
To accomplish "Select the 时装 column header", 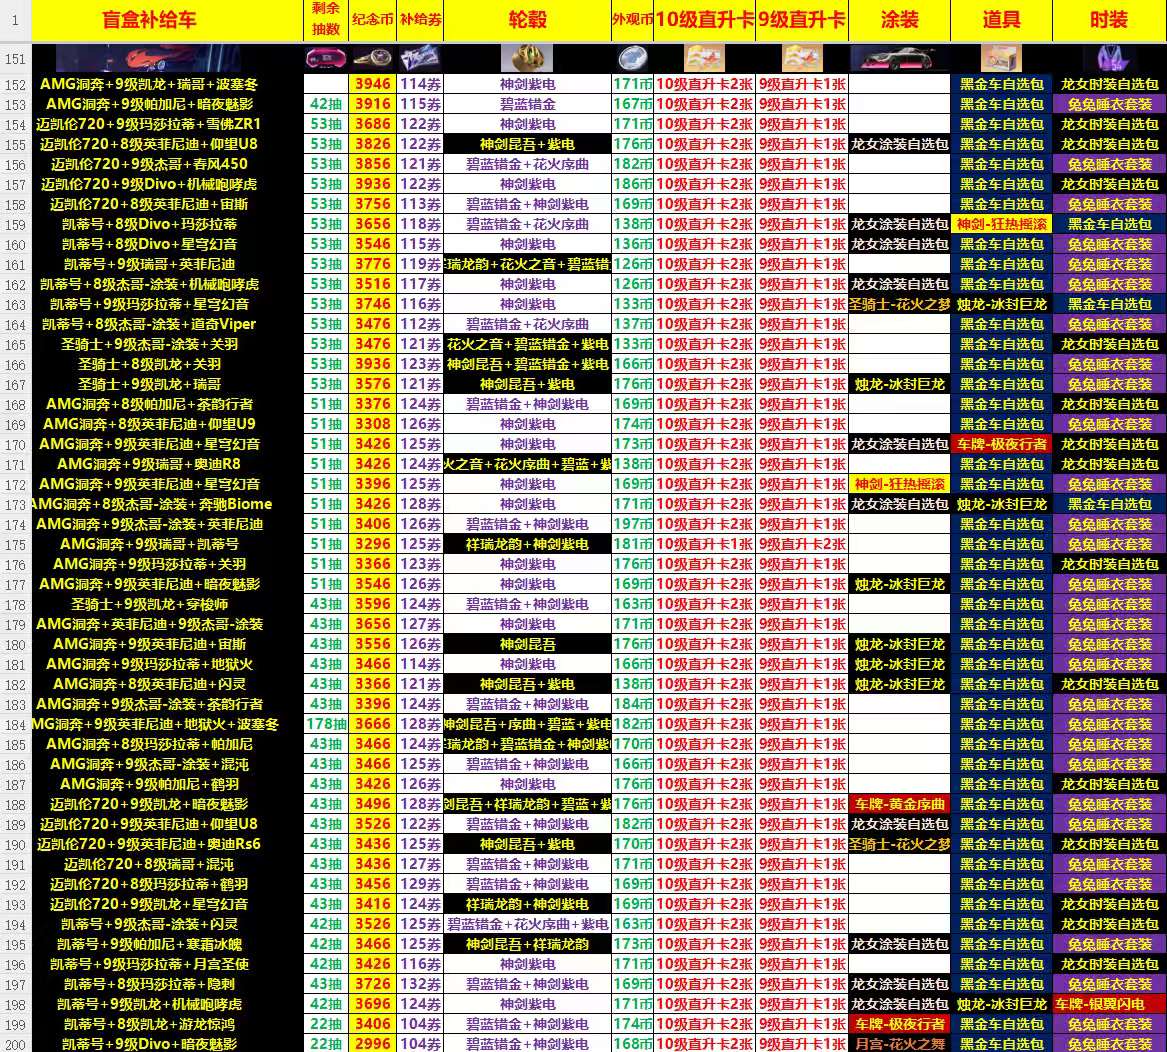I will click(1109, 20).
